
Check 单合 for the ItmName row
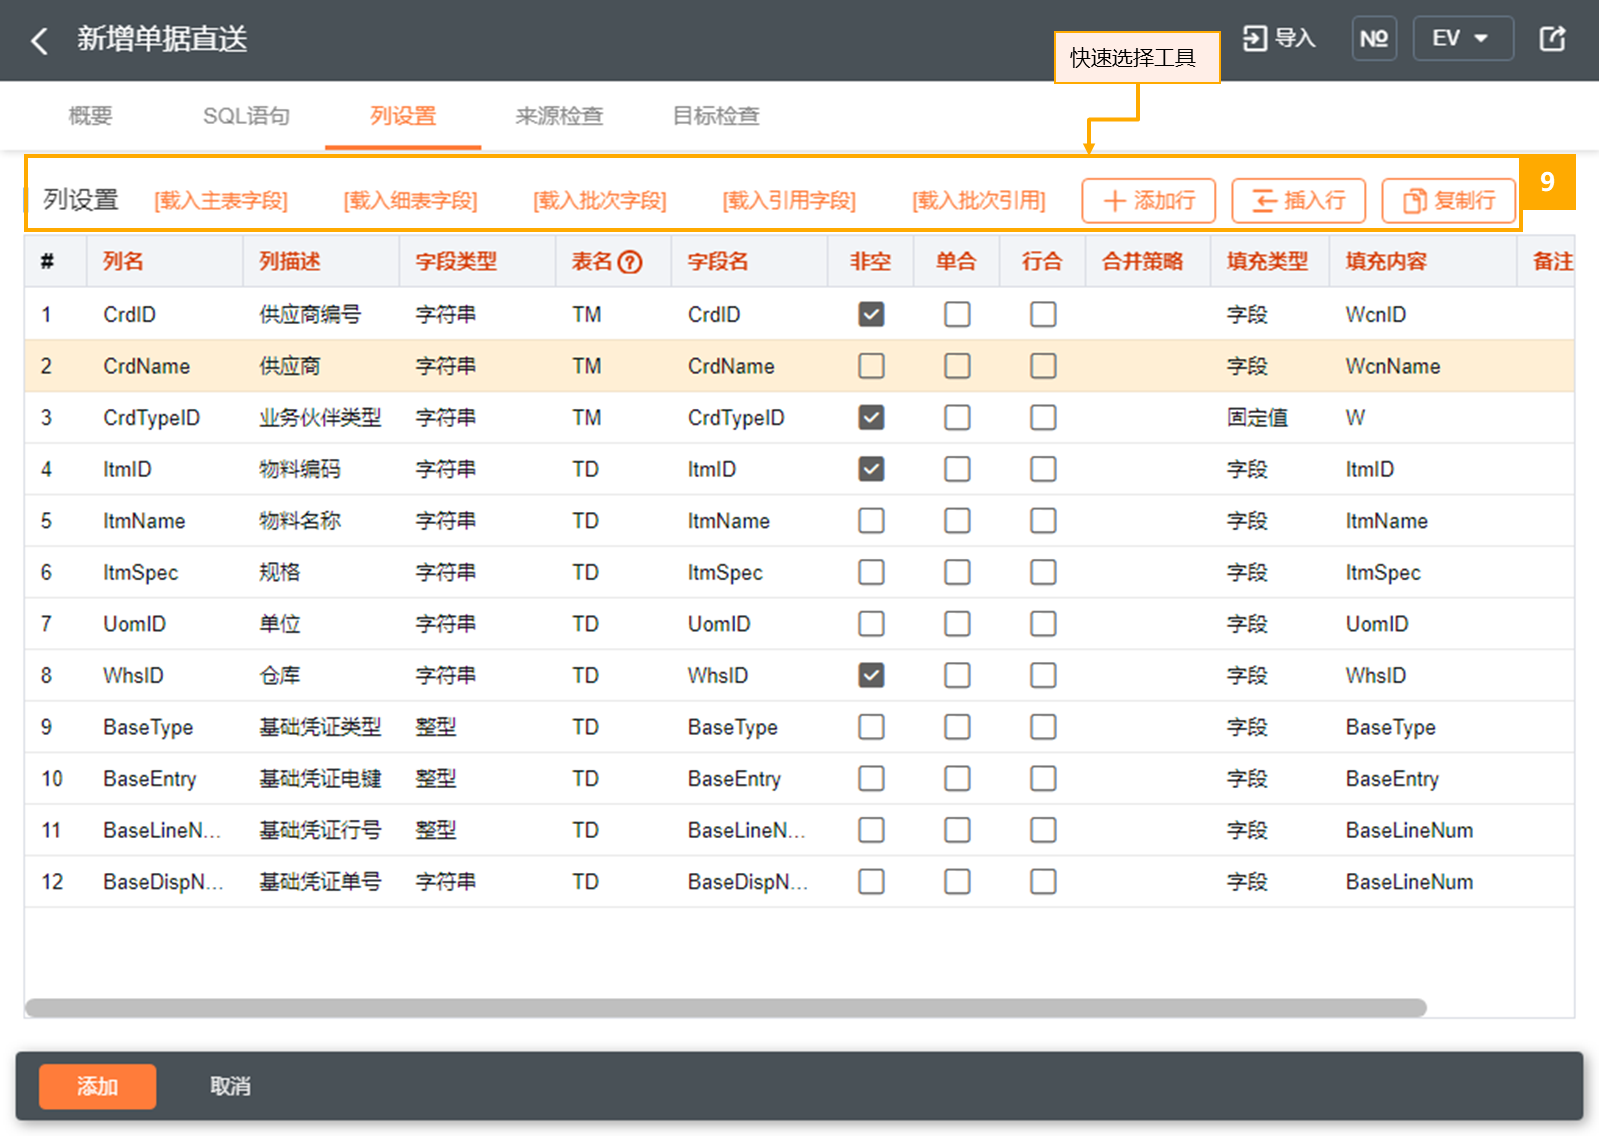957,520
